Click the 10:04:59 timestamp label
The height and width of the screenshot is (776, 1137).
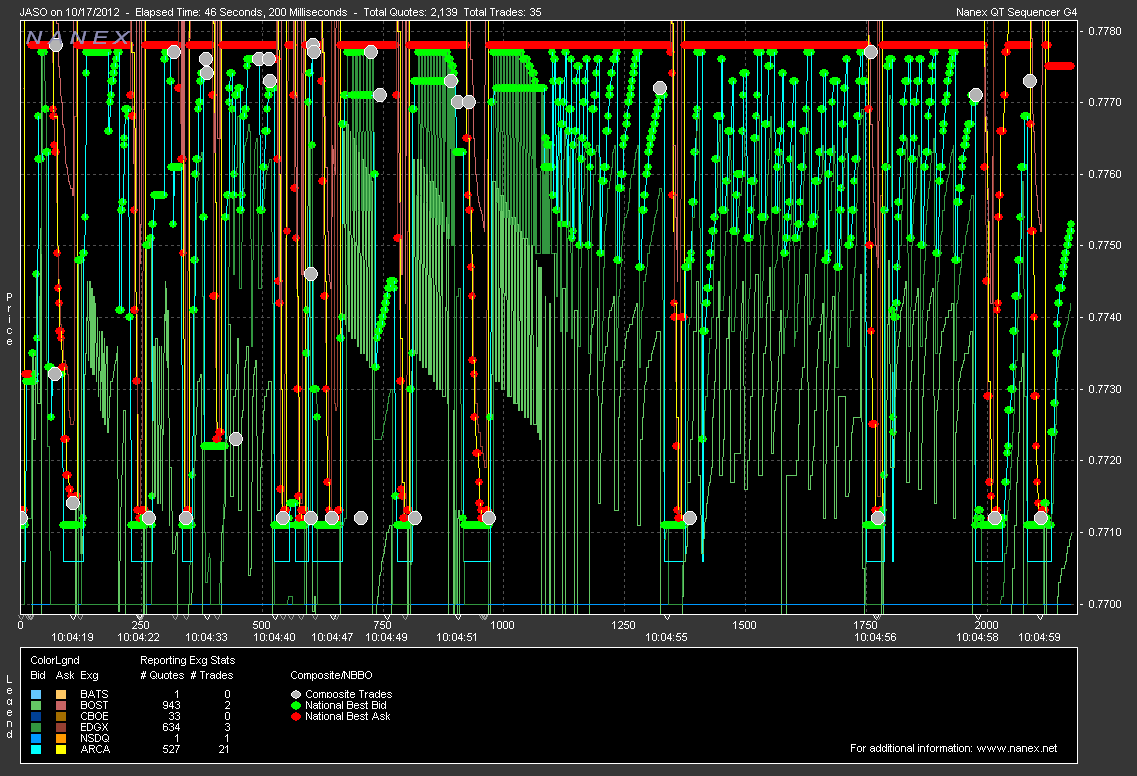(x=1039, y=637)
